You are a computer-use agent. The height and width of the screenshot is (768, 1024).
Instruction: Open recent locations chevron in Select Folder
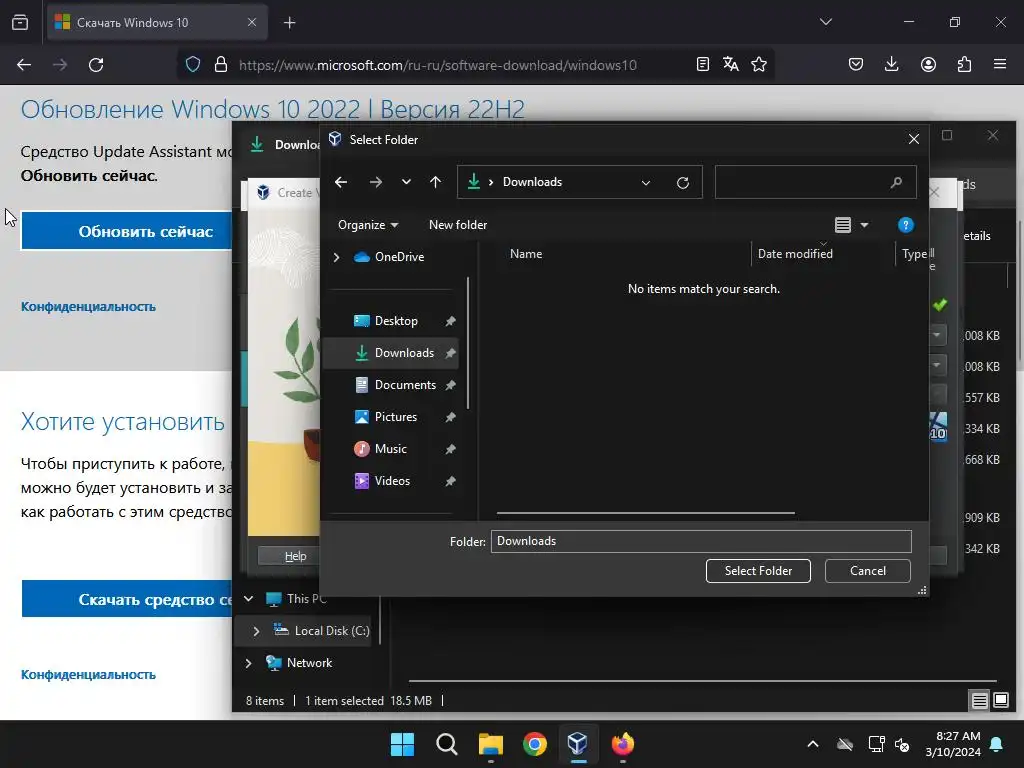point(406,182)
